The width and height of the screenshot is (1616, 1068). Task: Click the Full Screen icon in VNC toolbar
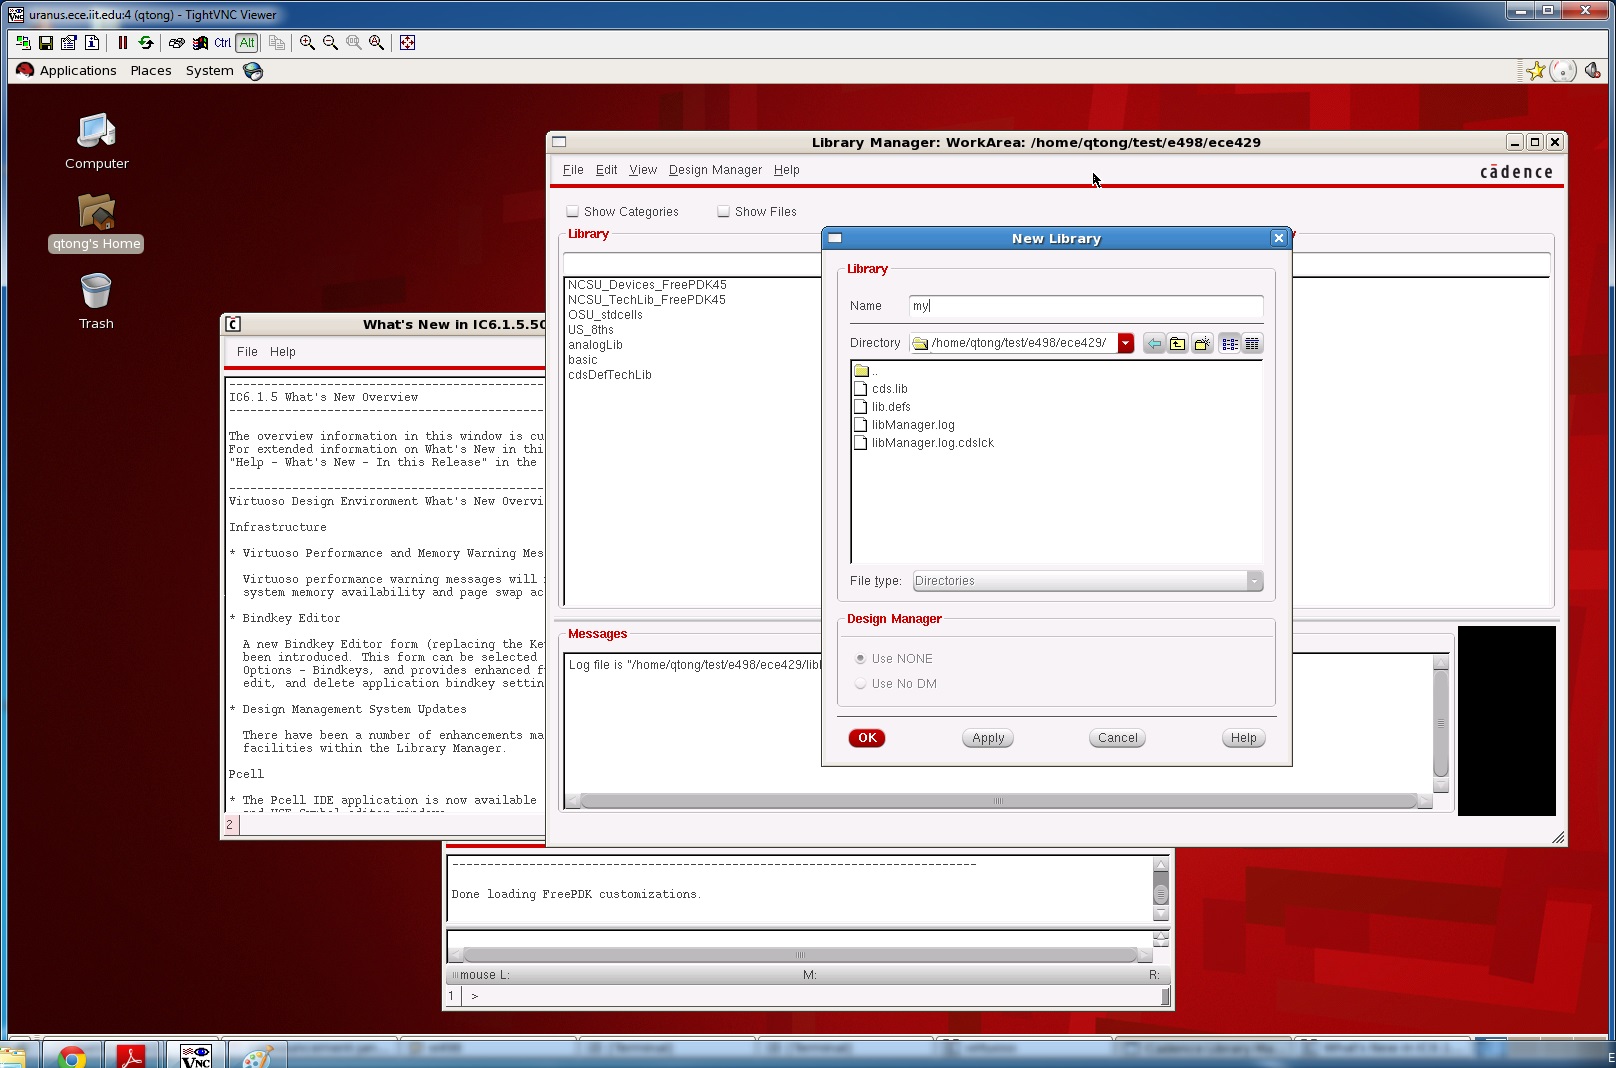(408, 43)
